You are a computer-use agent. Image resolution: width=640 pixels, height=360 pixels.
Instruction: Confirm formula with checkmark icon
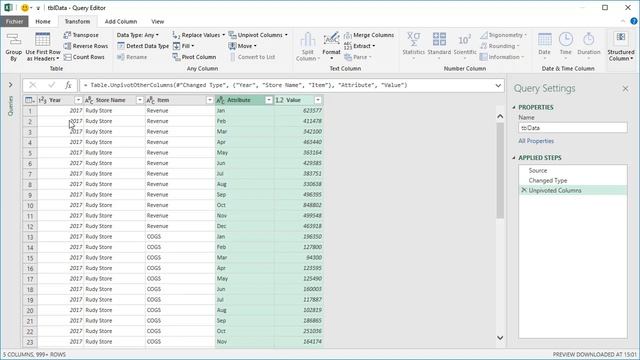[x=51, y=85]
